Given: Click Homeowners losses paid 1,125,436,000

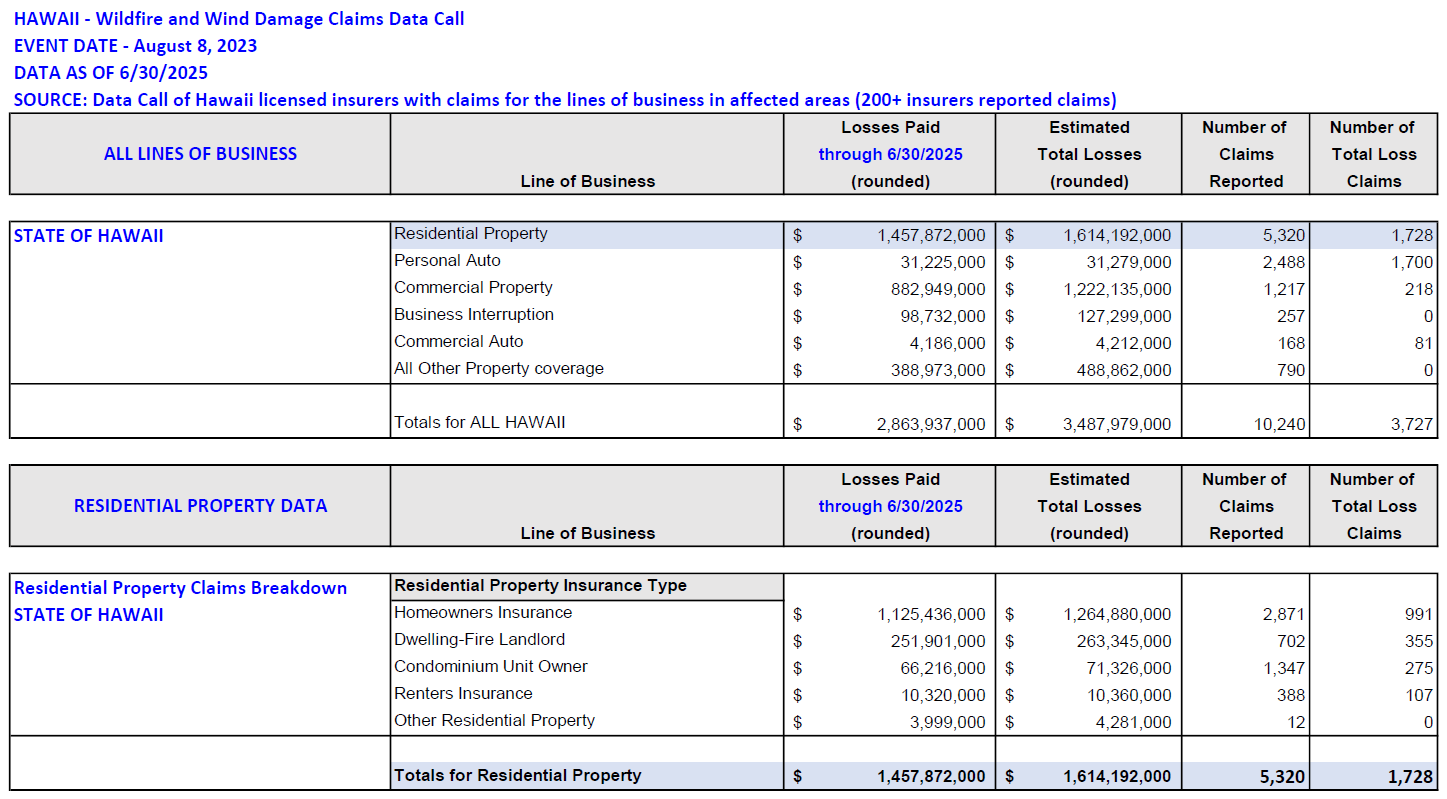Looking at the screenshot, I should (x=931, y=615).
